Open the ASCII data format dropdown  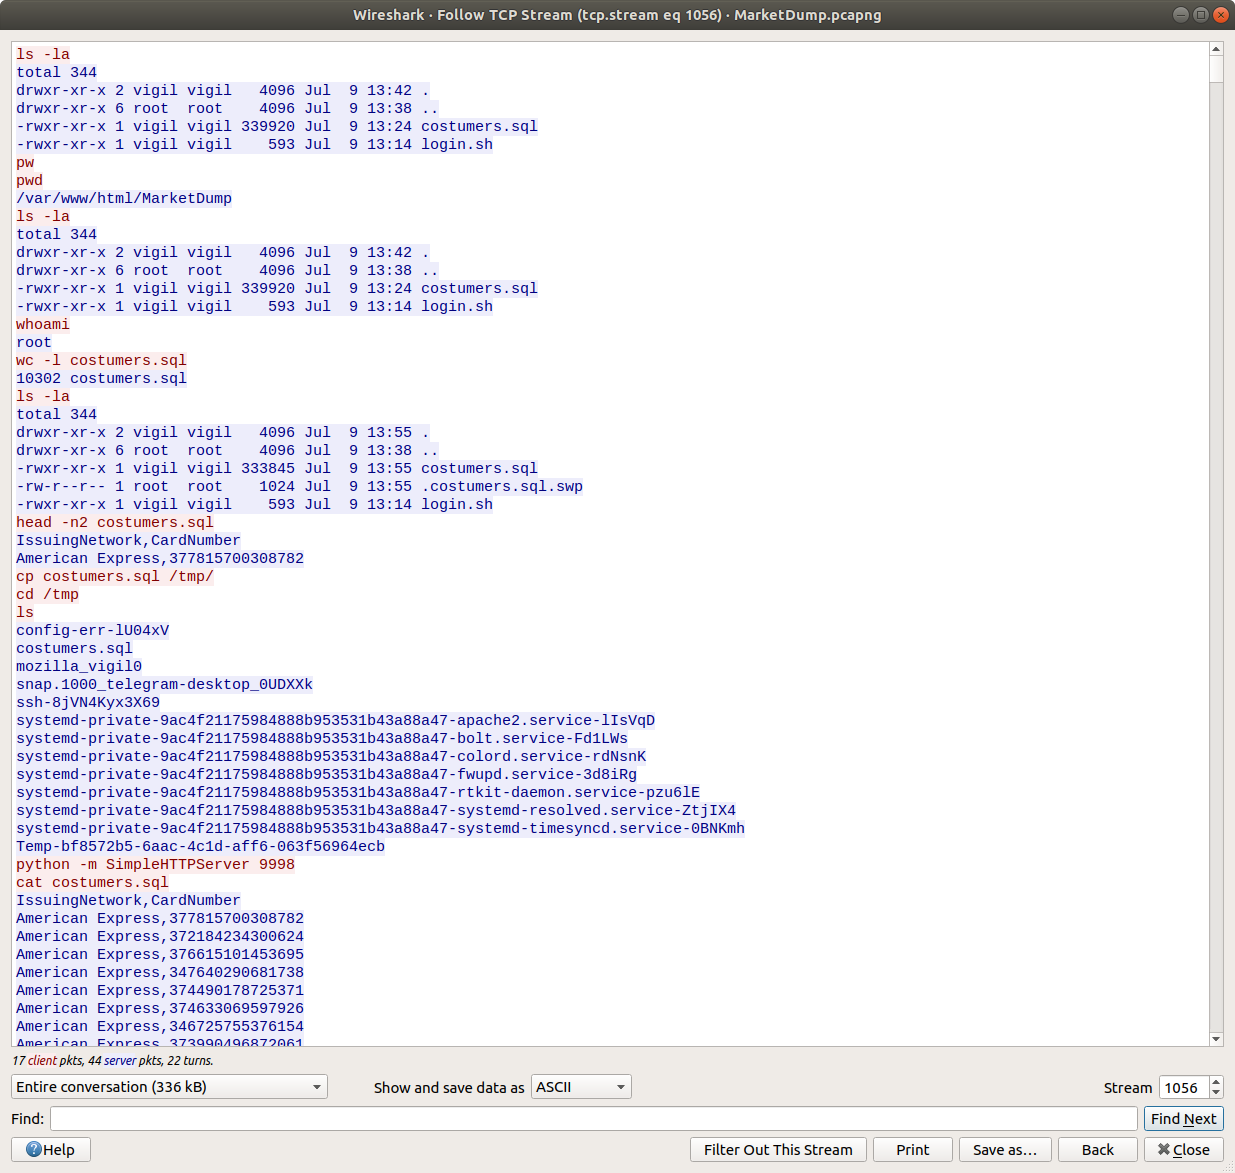[581, 1087]
